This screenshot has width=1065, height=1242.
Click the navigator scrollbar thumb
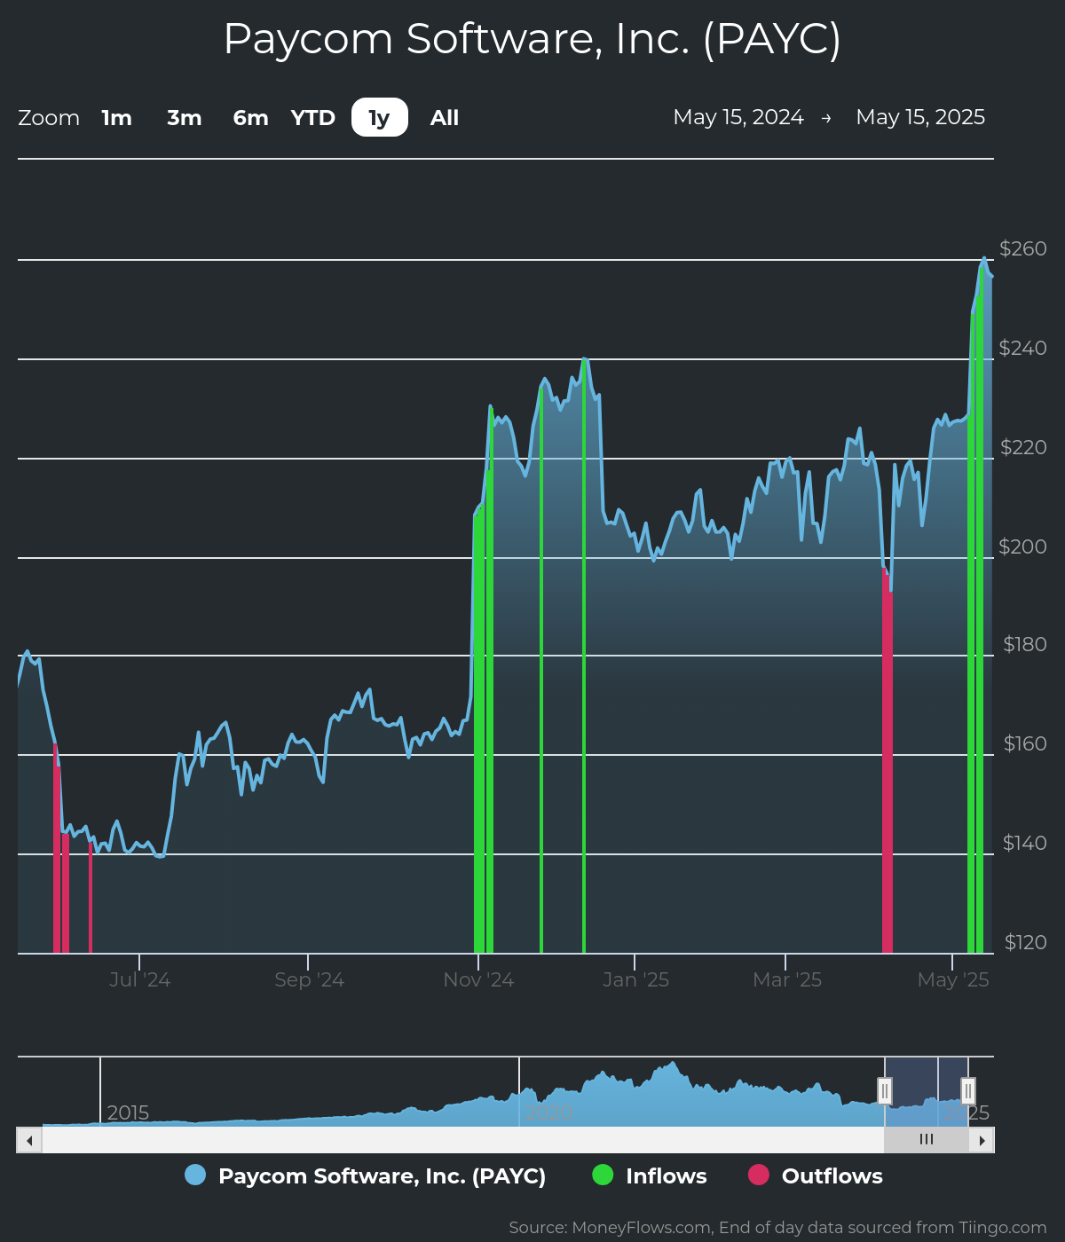(x=926, y=1140)
